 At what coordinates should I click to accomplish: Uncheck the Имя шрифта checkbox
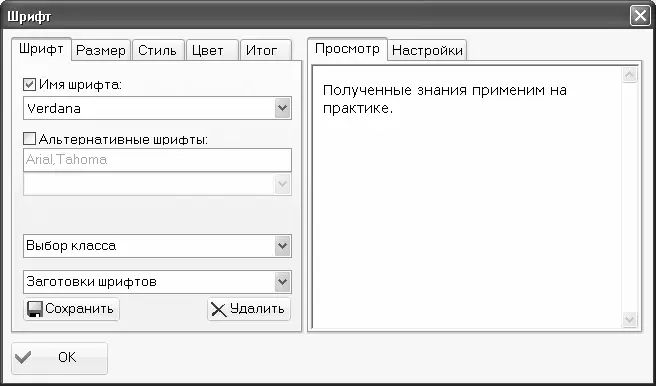coord(29,85)
